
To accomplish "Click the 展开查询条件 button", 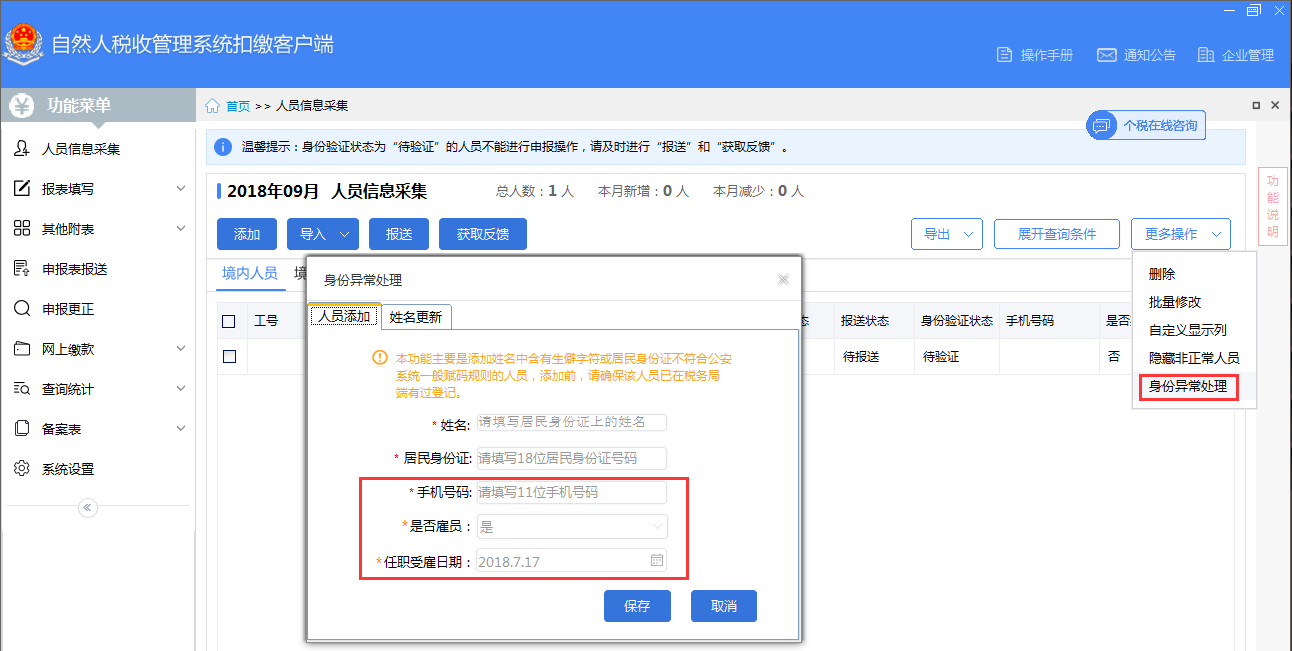I will point(1057,234).
